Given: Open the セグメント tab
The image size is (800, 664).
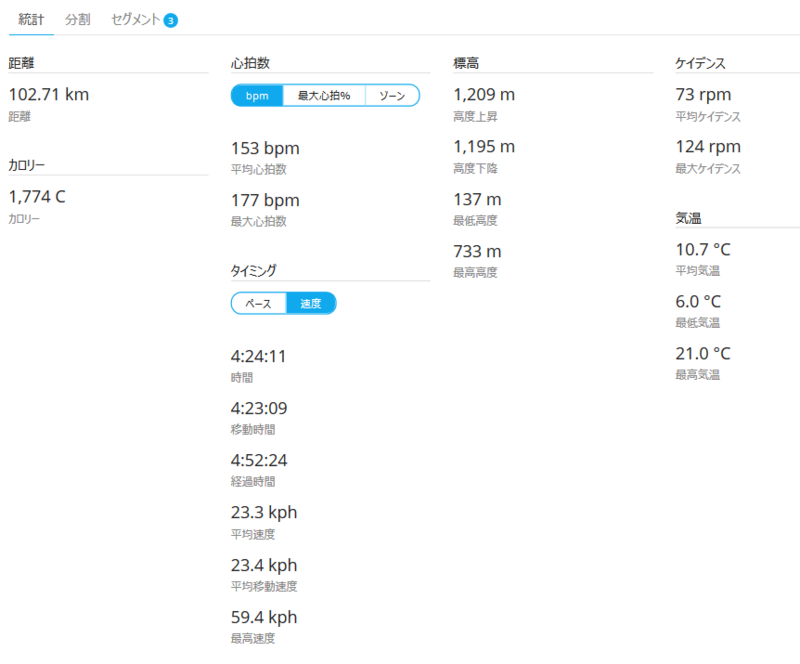Looking at the screenshot, I should [136, 19].
